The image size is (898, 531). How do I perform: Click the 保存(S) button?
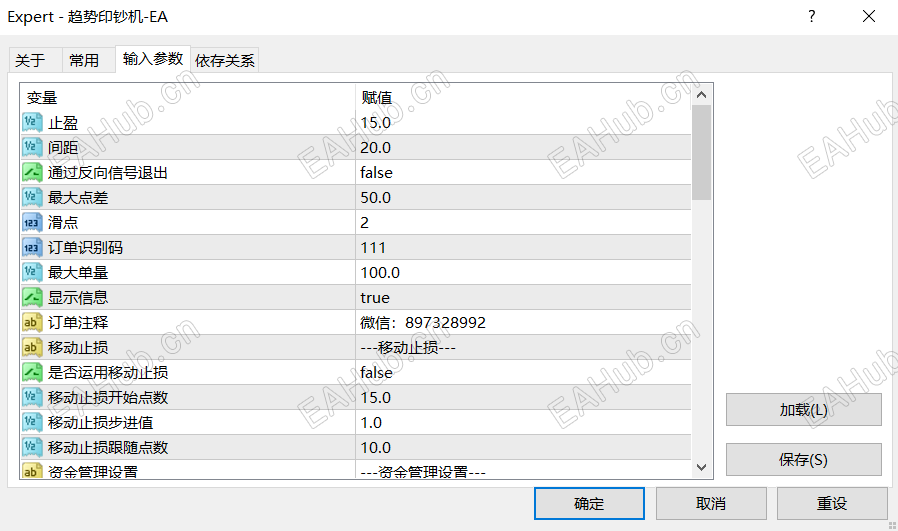804,459
